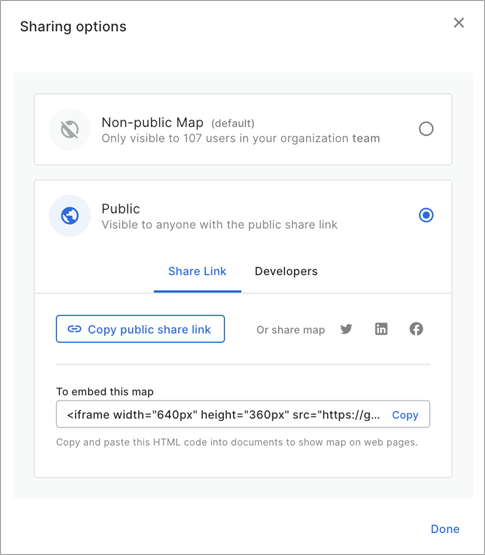Focus the iframe embed code field
Screen dimensions: 485x555
(x=243, y=414)
